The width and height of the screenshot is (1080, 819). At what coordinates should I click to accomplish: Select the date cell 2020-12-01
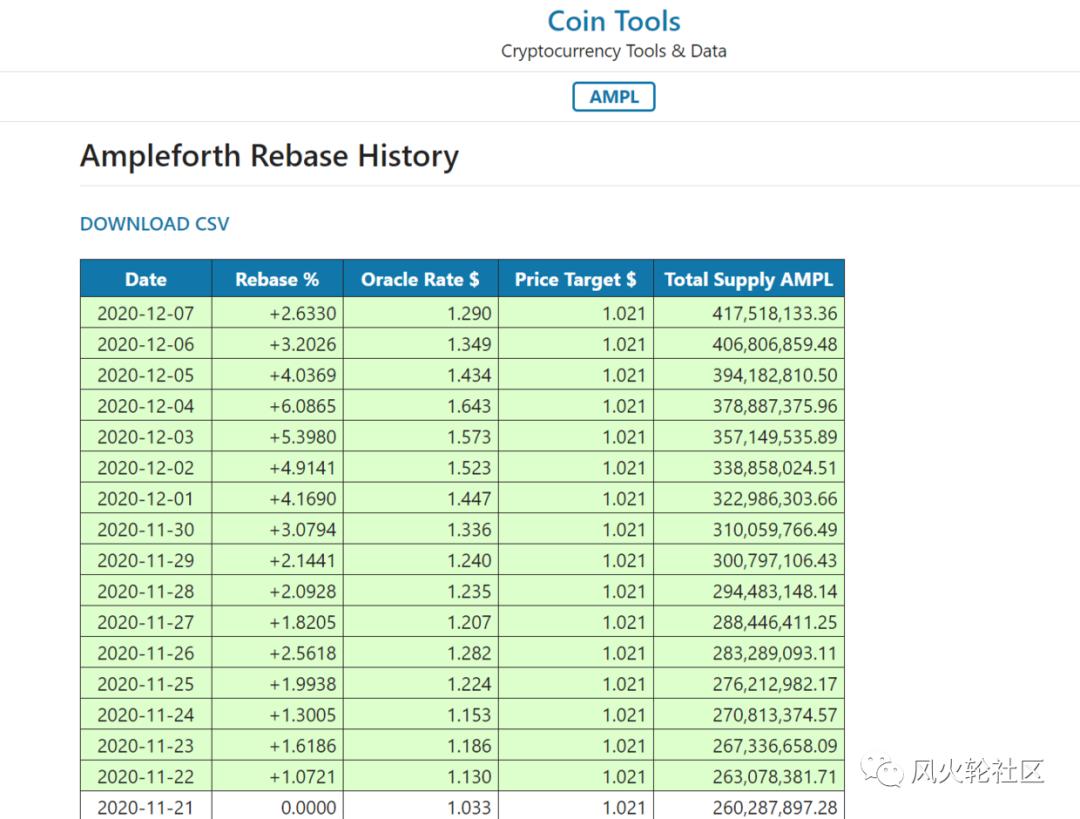tap(145, 499)
